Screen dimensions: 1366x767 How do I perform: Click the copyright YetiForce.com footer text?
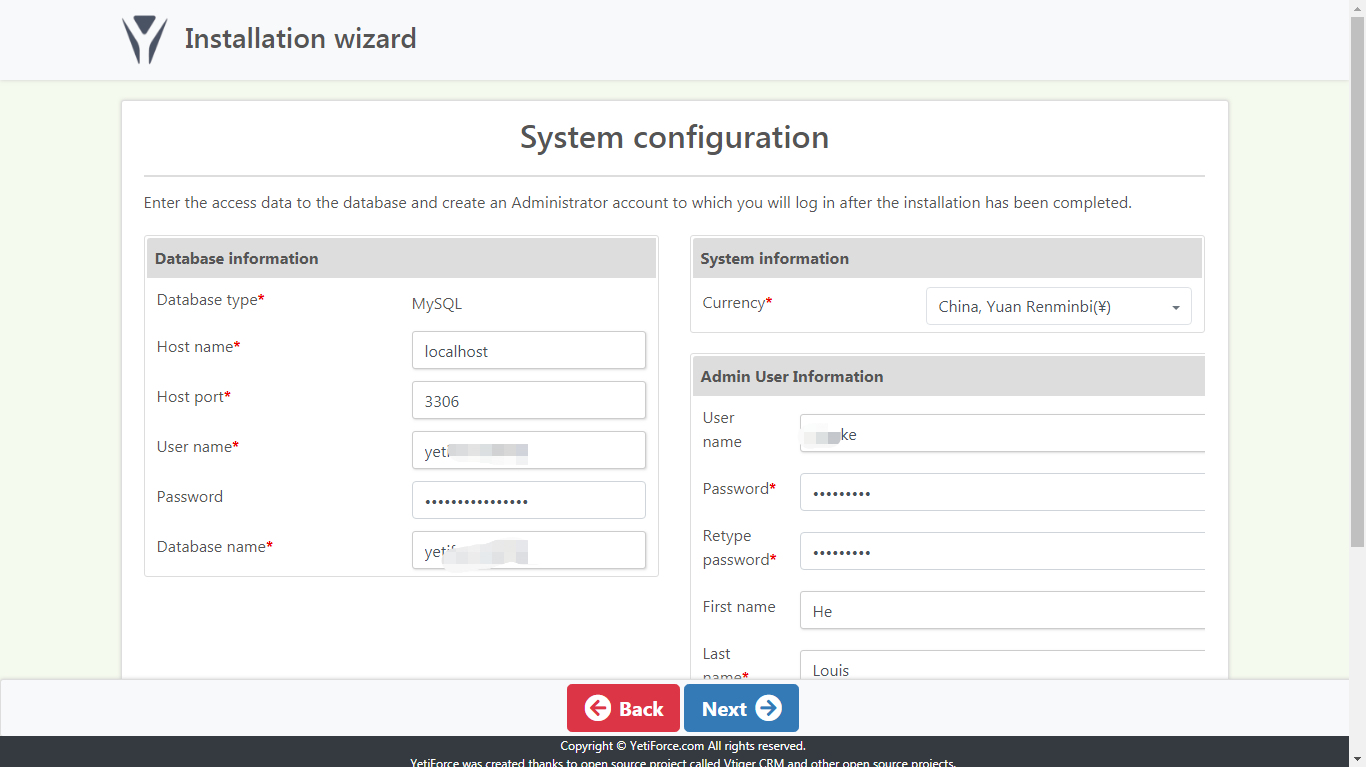point(682,746)
